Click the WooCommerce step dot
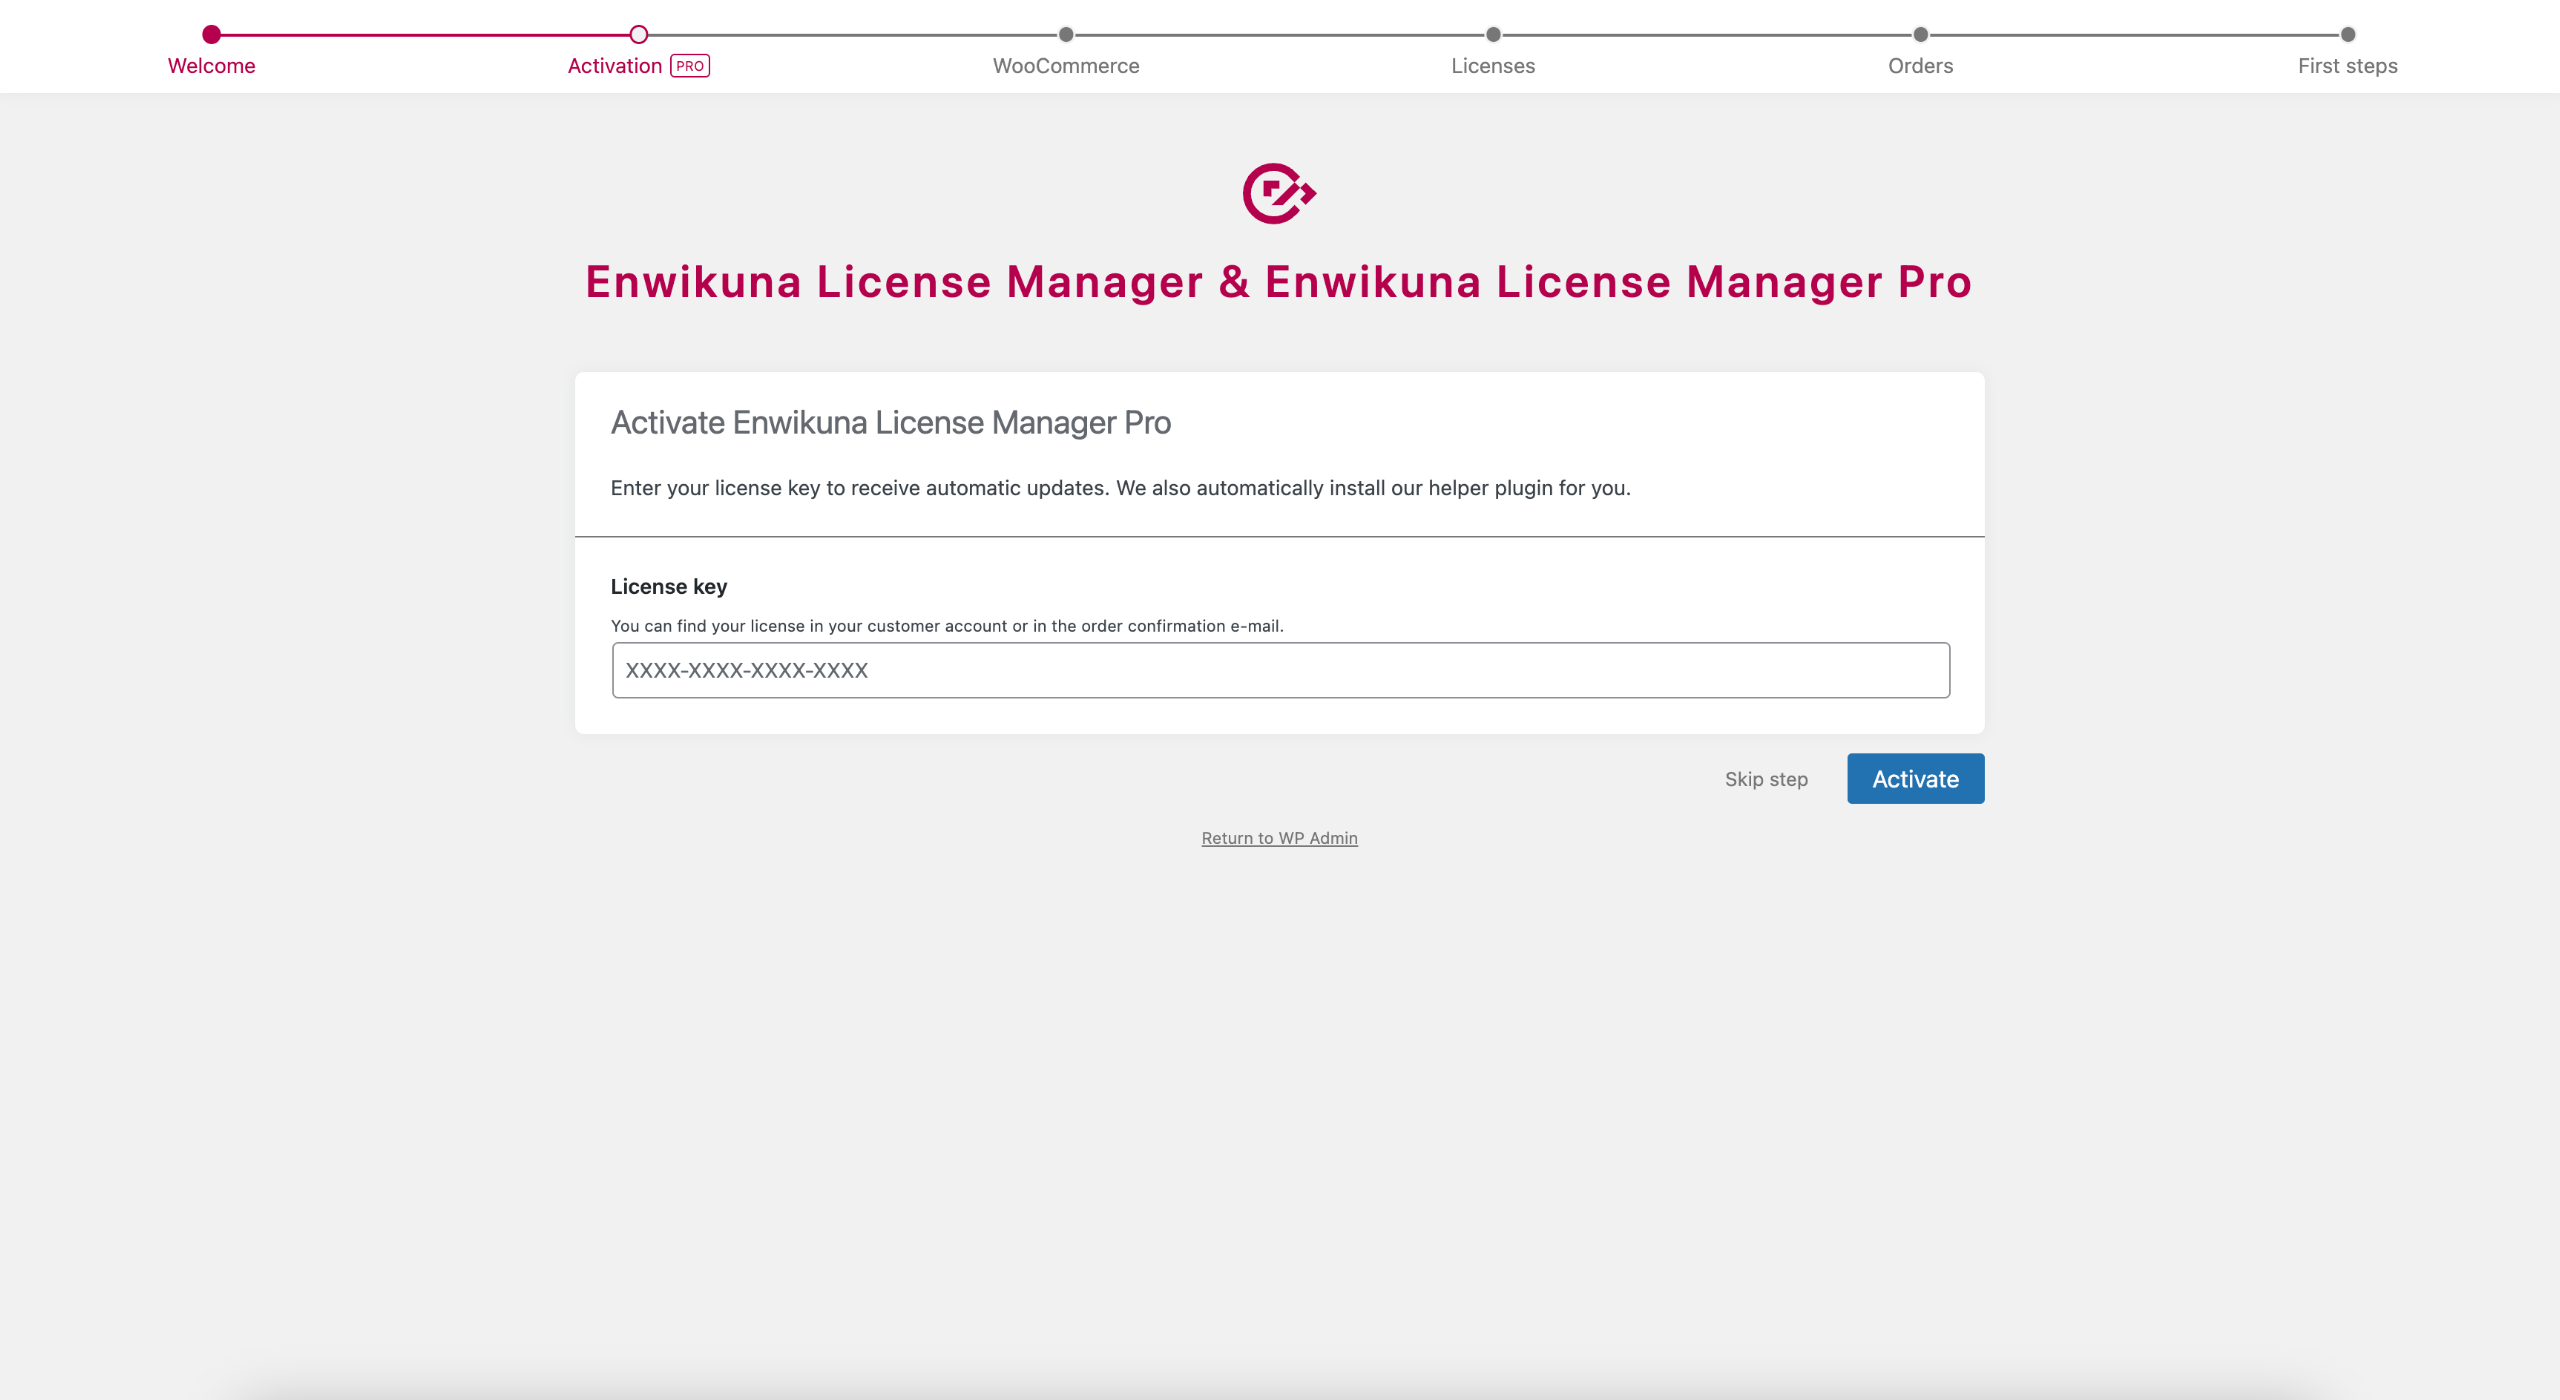Image resolution: width=2560 pixels, height=1400 pixels. coord(1066,34)
